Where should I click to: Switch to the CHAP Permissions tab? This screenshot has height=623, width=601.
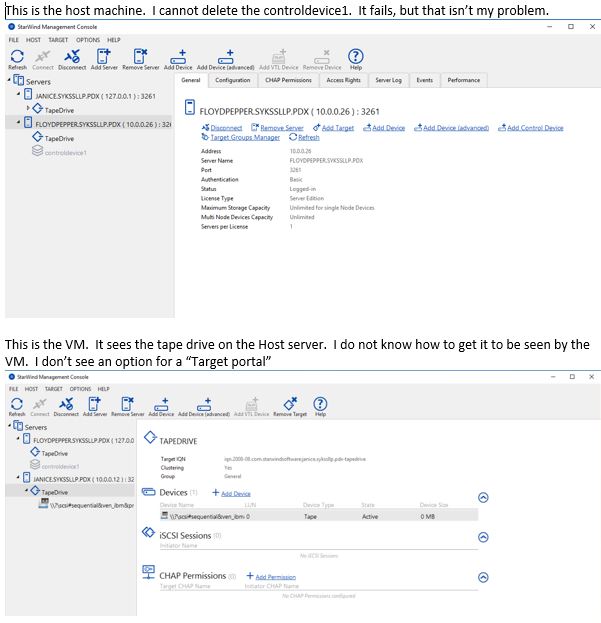288,80
